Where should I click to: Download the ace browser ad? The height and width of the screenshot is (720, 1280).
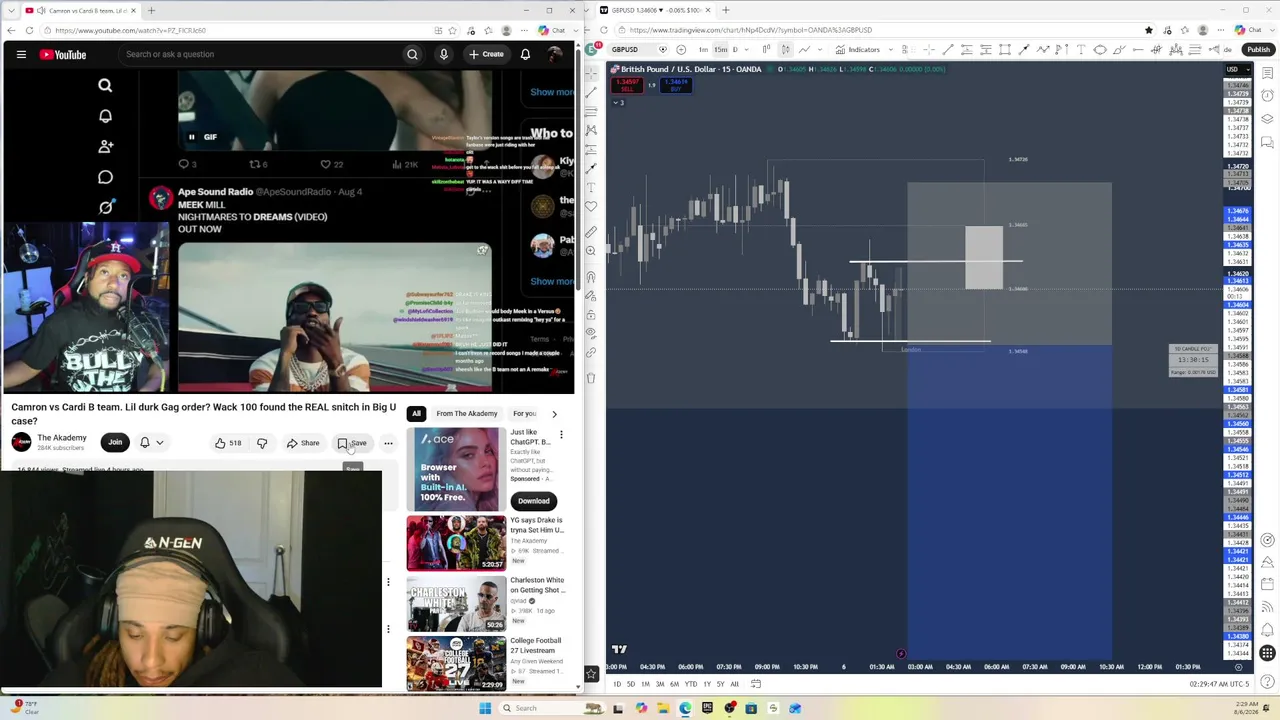pos(534,501)
